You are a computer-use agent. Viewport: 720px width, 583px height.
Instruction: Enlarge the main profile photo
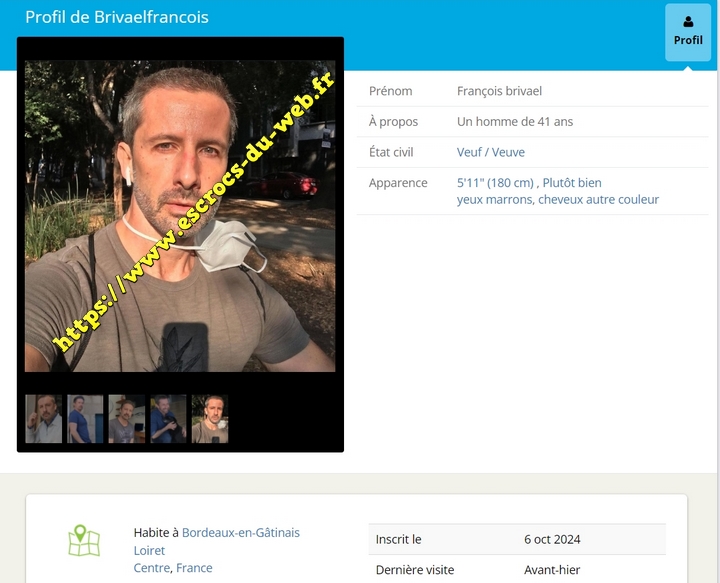click(x=180, y=215)
